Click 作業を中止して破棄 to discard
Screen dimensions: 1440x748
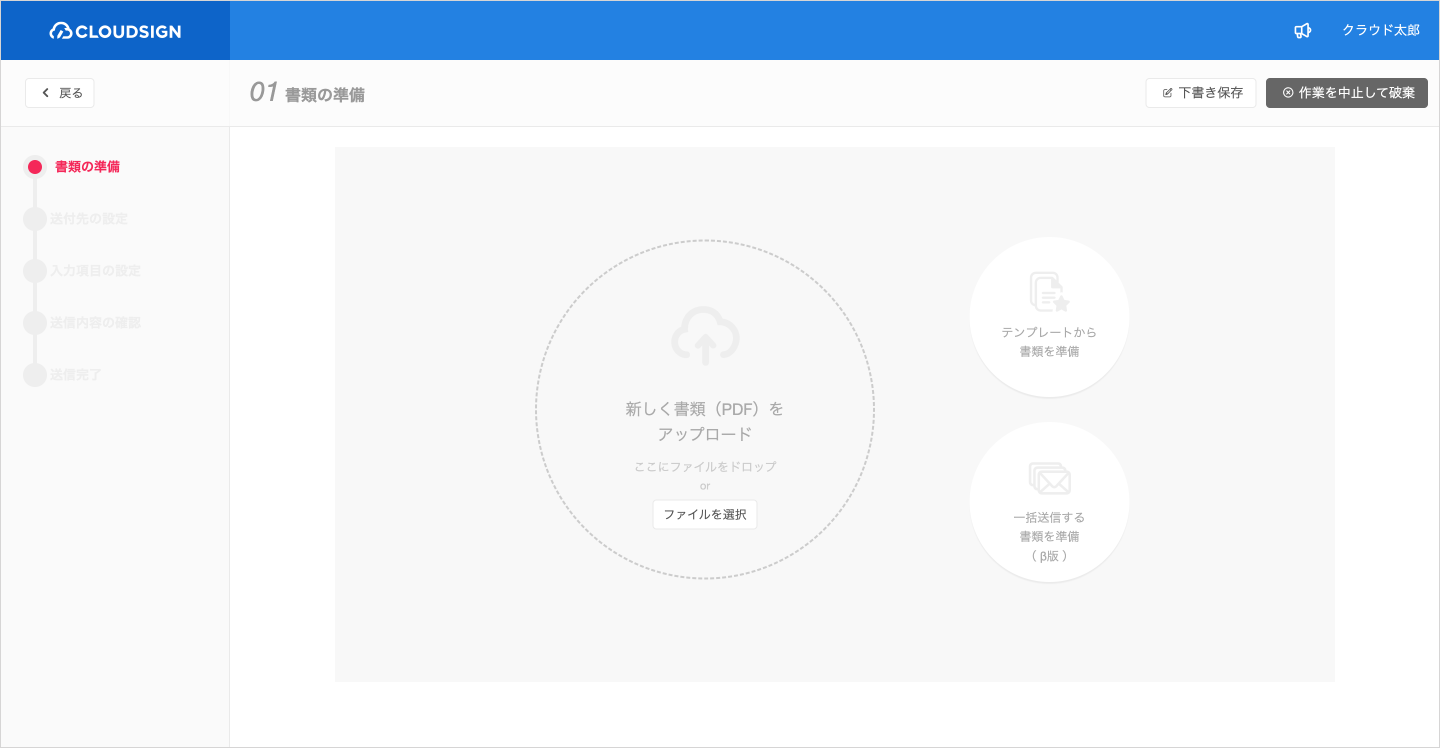[x=1347, y=93]
